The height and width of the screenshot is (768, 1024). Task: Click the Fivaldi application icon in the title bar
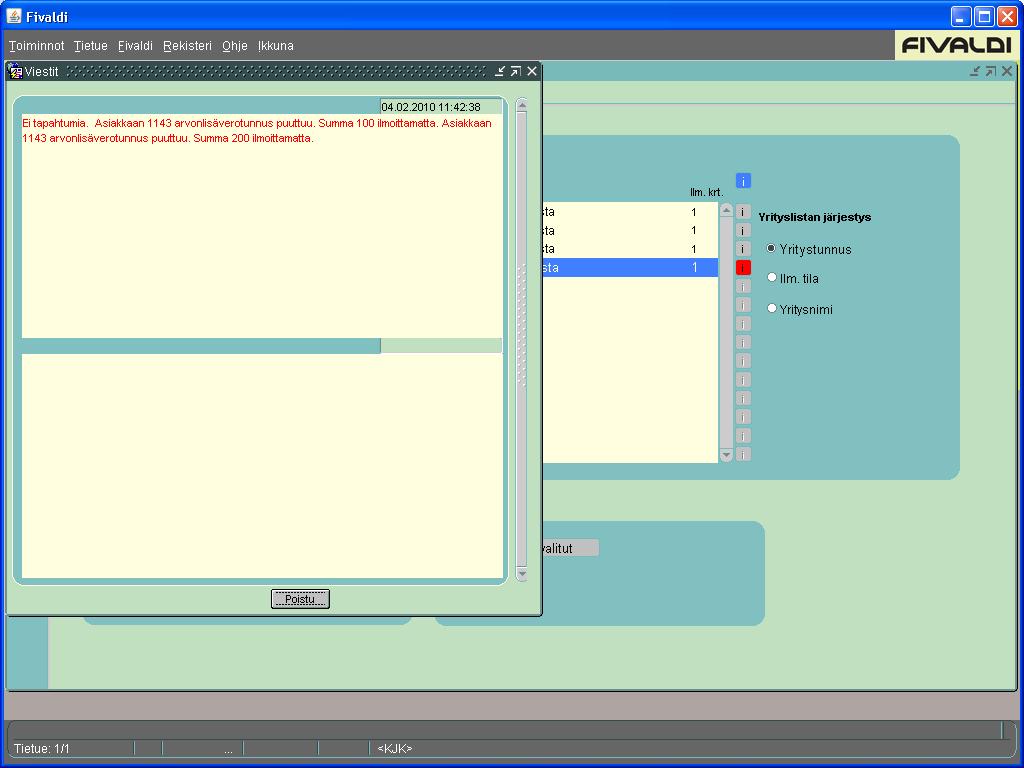coord(14,16)
